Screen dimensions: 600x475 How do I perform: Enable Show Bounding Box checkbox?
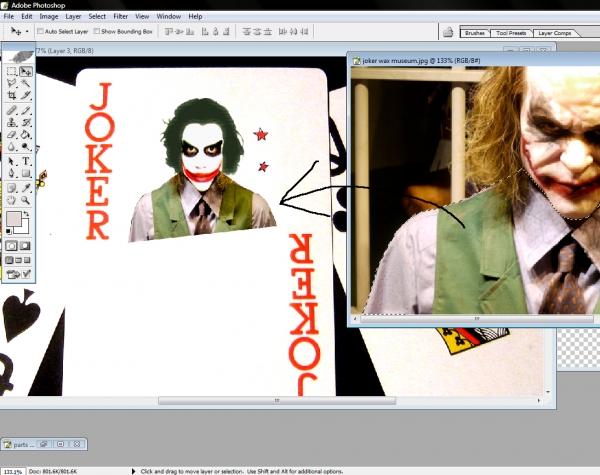97,31
